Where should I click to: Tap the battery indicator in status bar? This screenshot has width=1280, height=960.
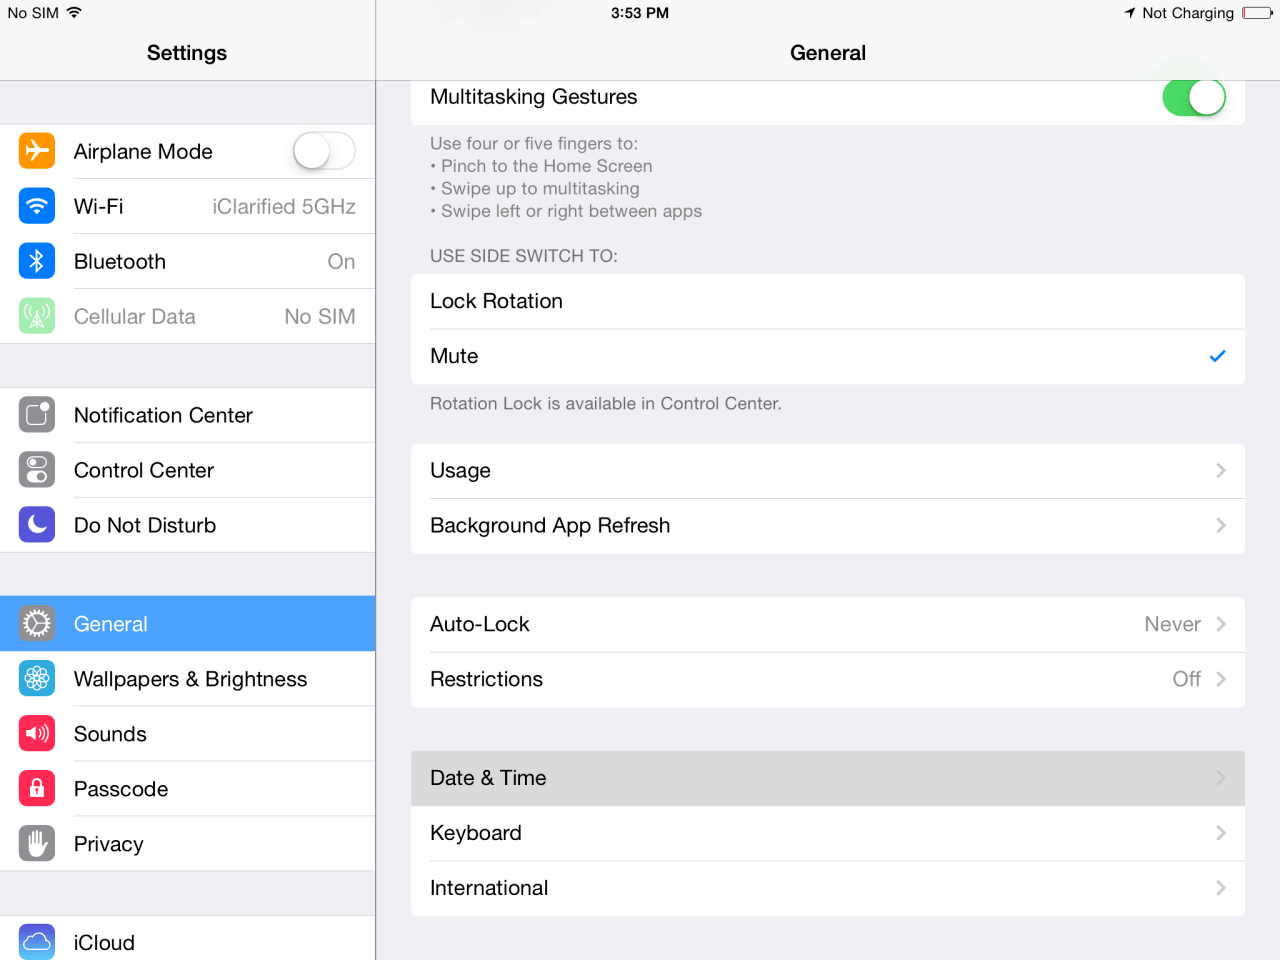click(x=1257, y=13)
